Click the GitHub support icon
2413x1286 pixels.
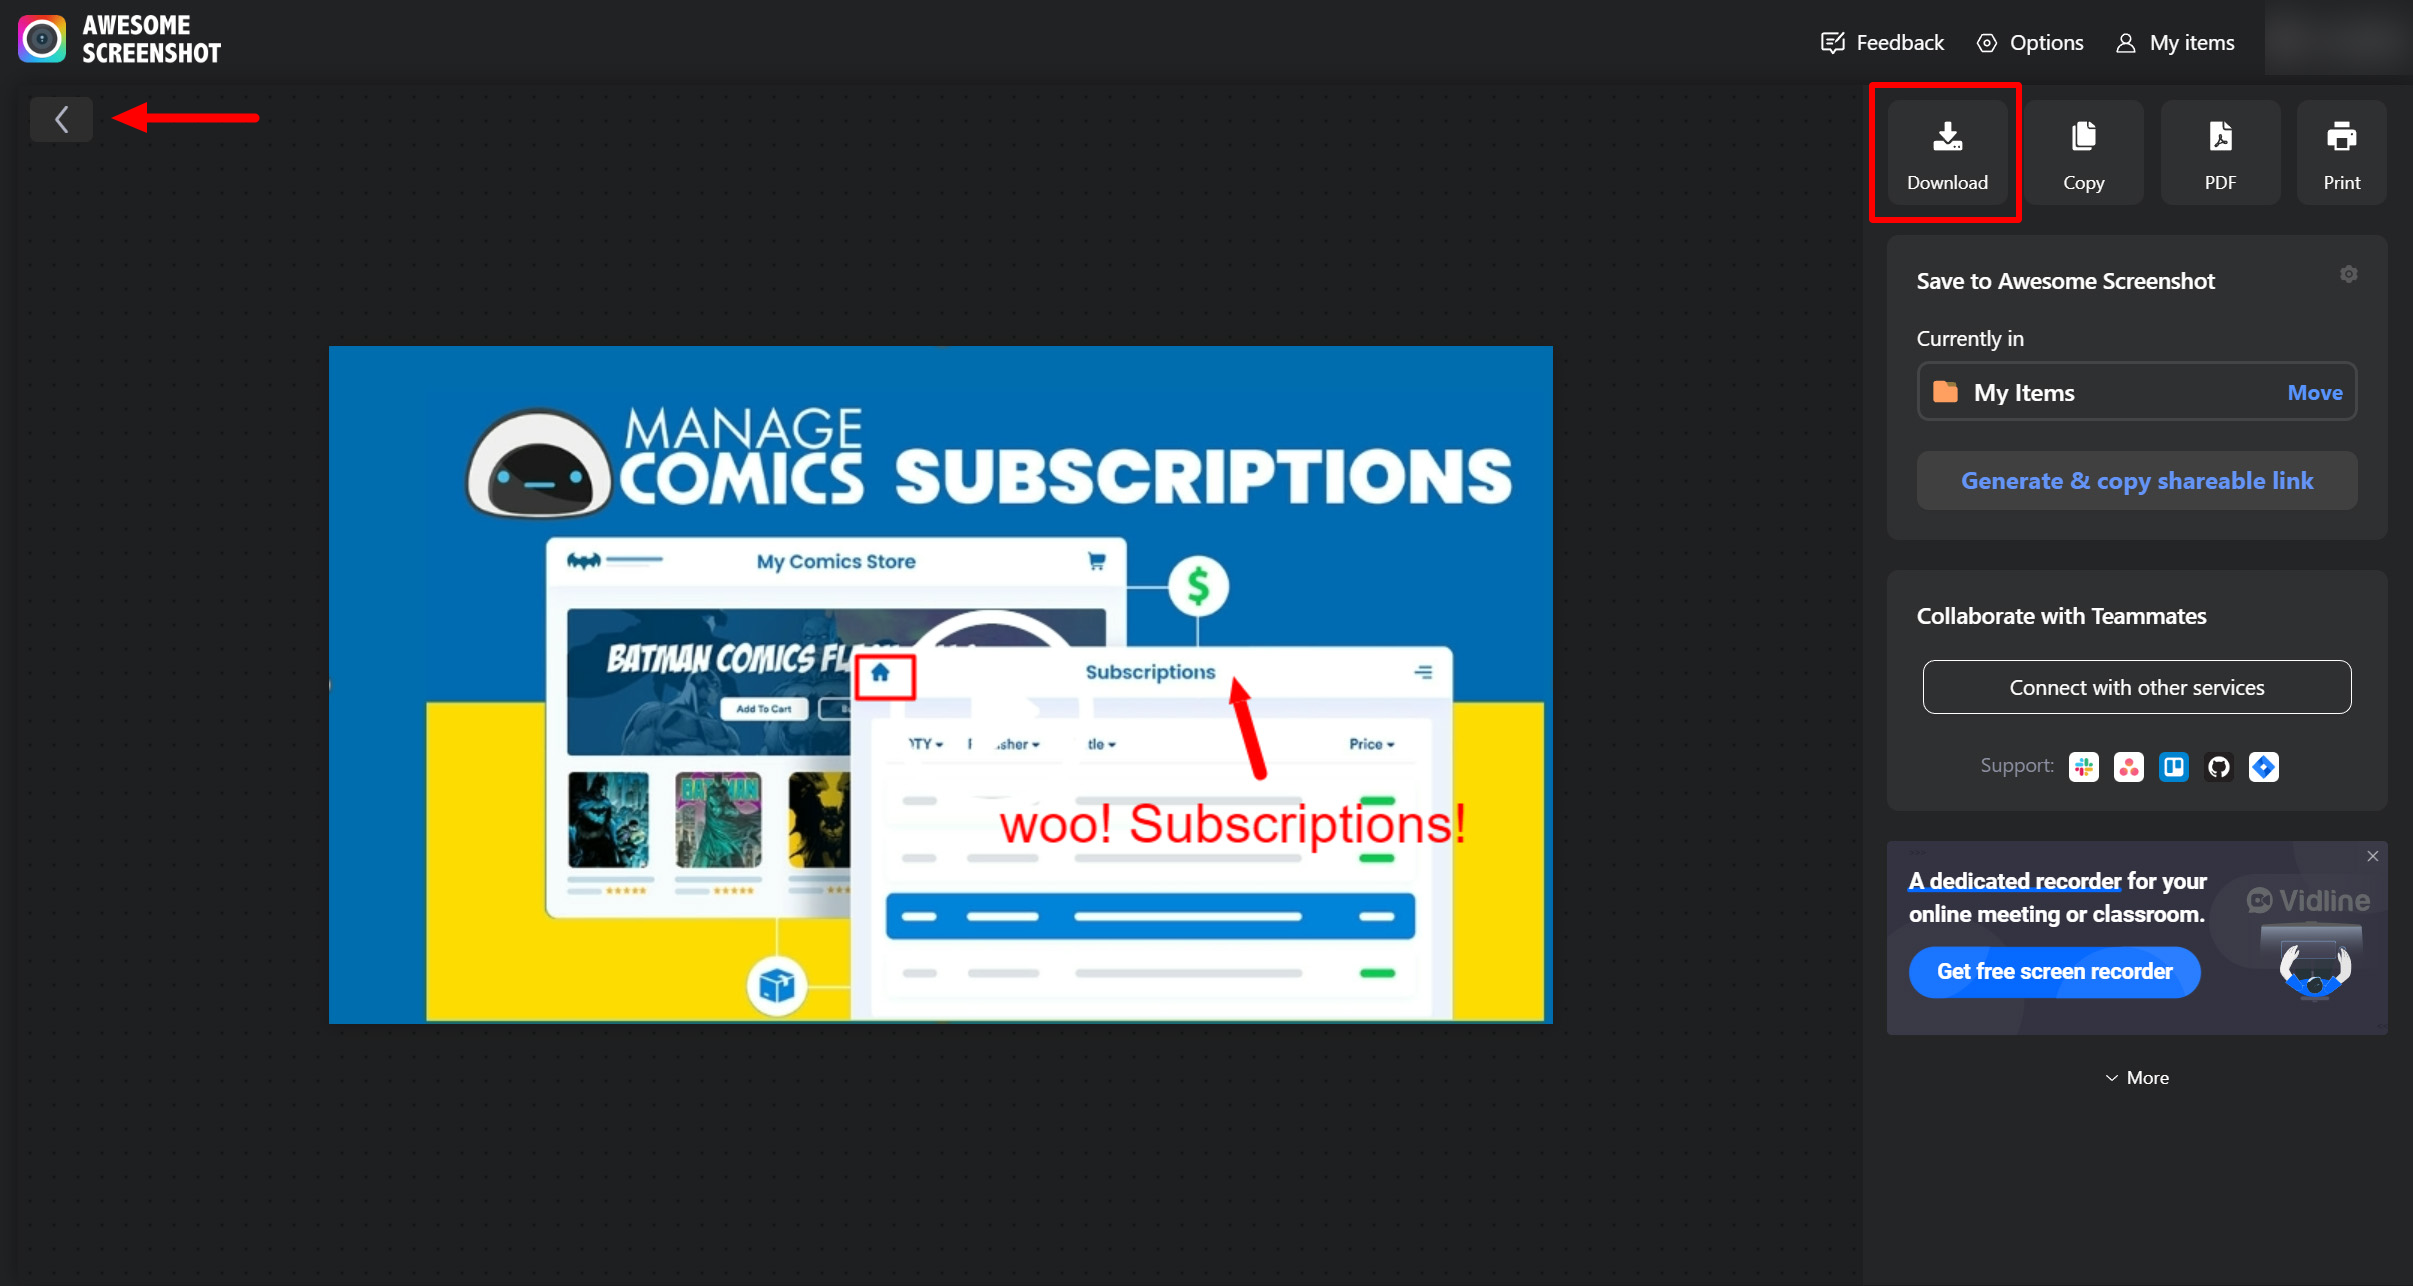pyautogui.click(x=2218, y=767)
